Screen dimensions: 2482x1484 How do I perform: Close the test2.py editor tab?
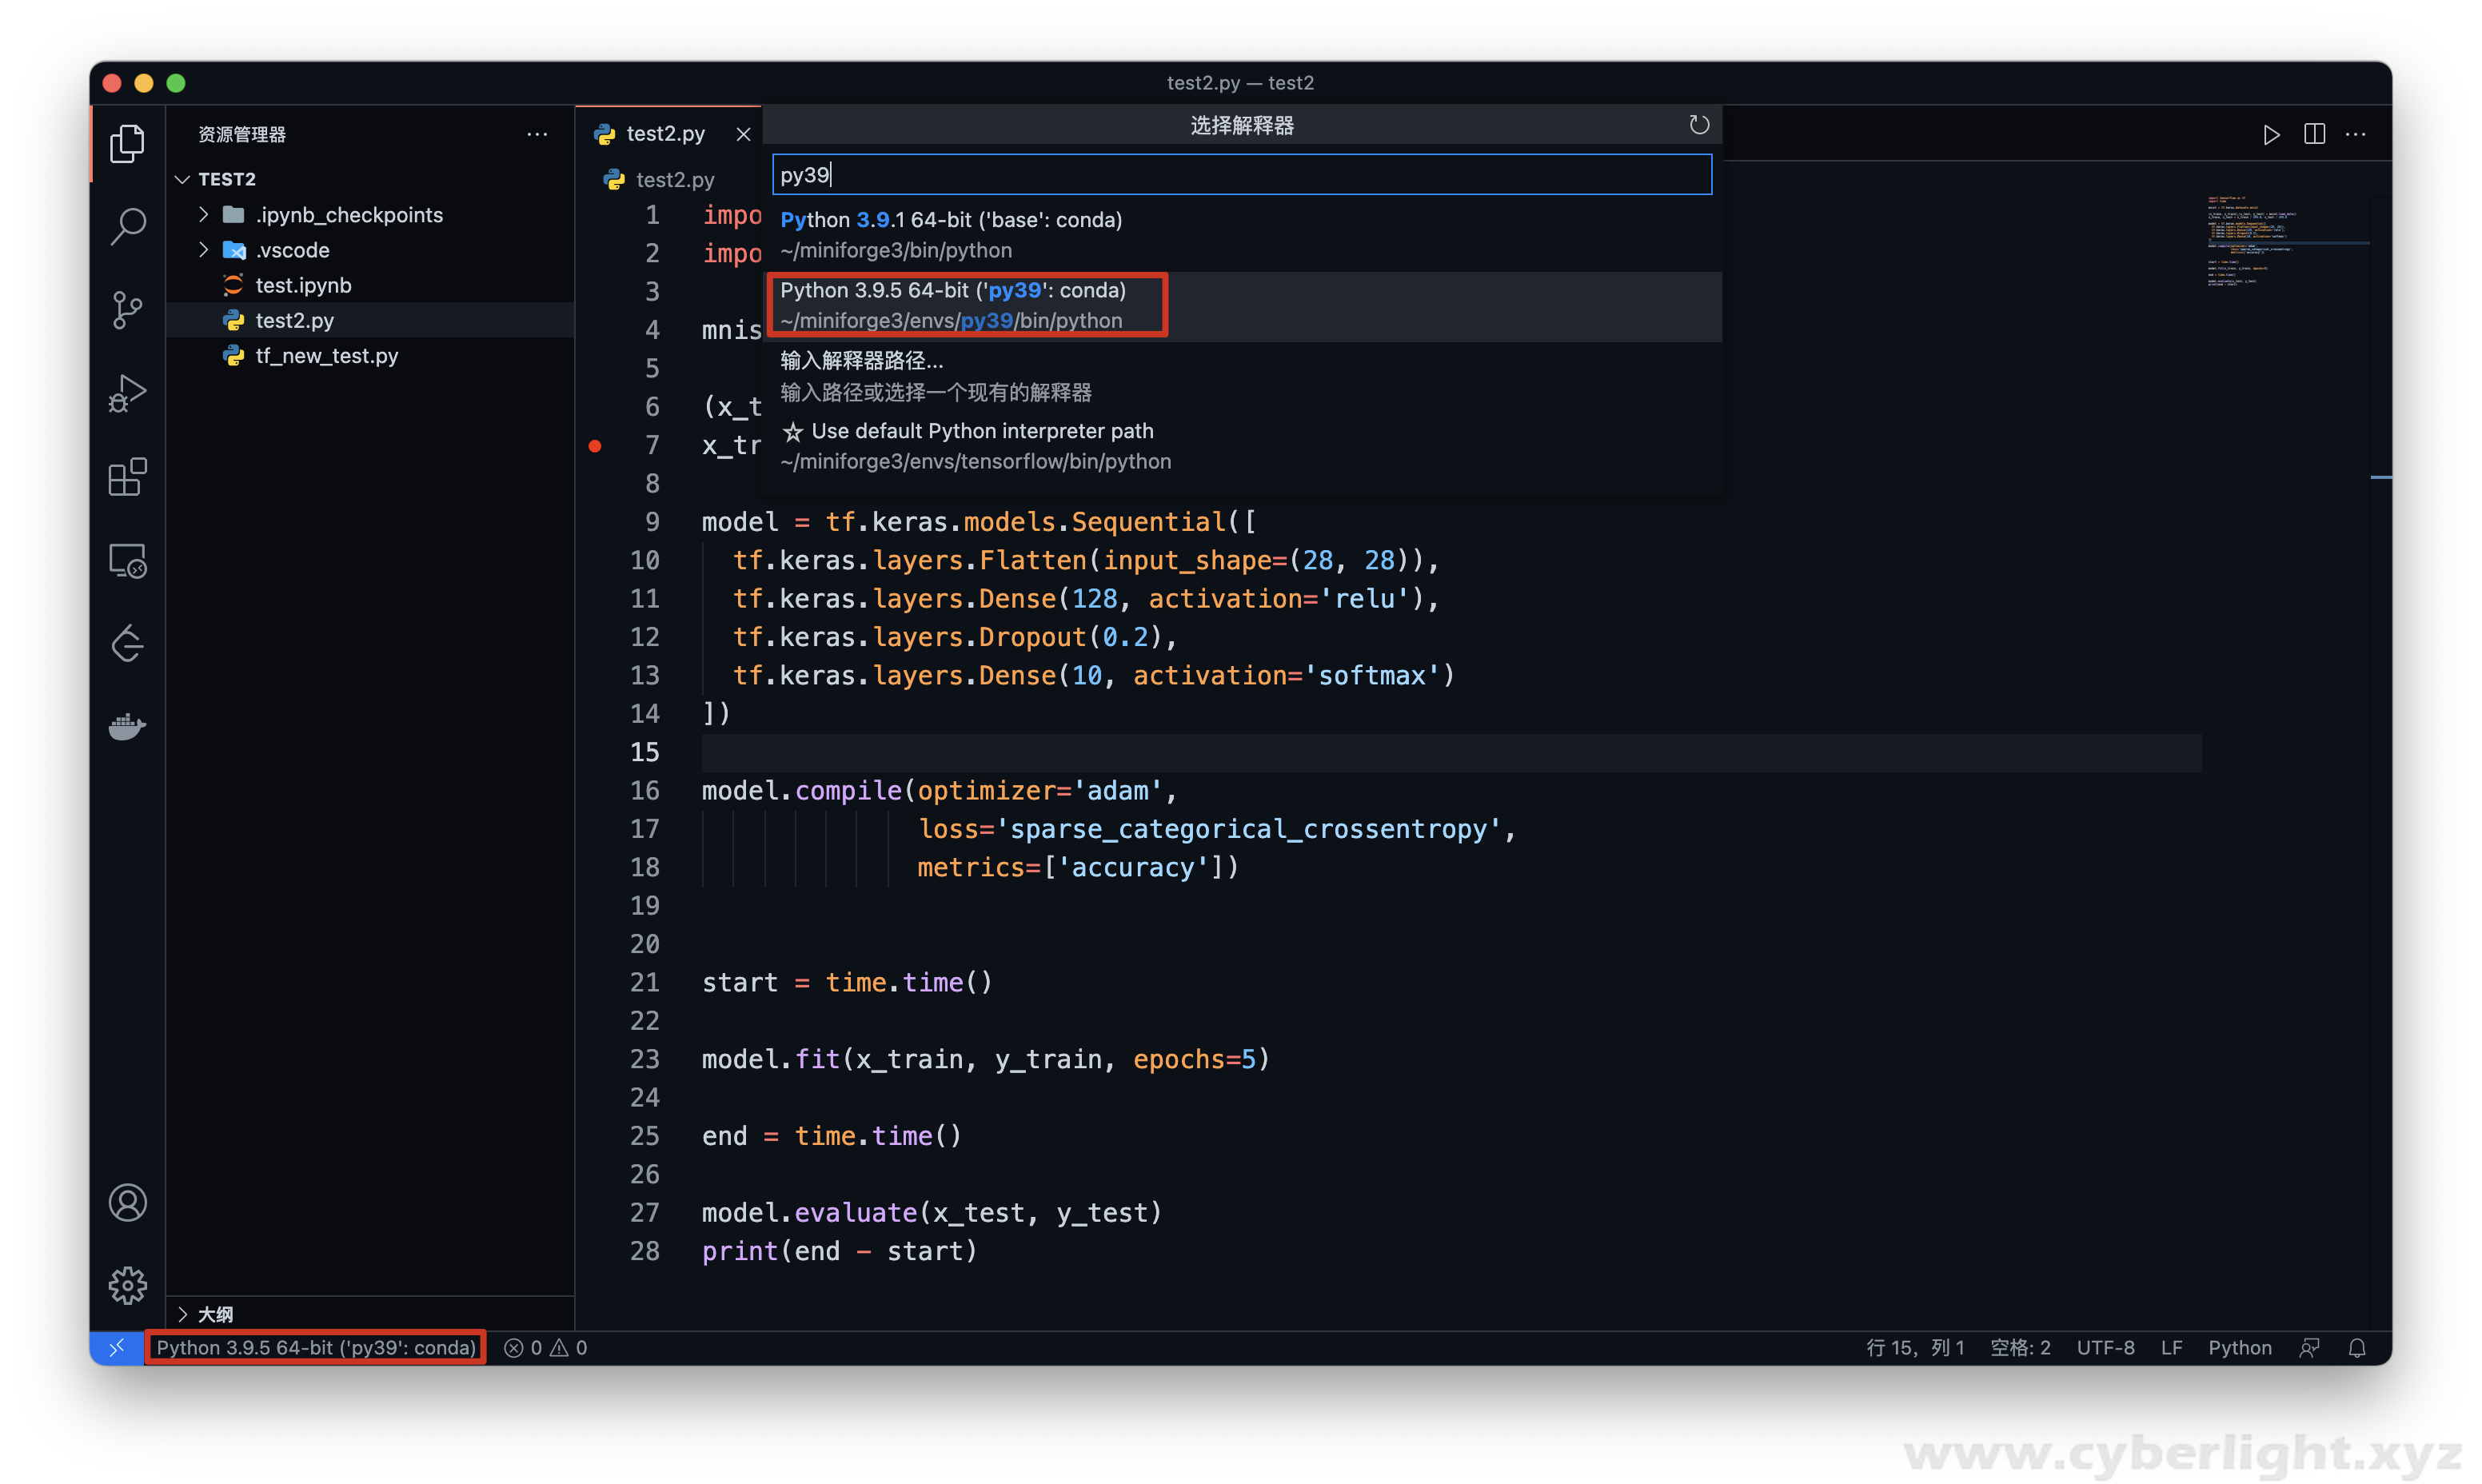click(x=743, y=134)
